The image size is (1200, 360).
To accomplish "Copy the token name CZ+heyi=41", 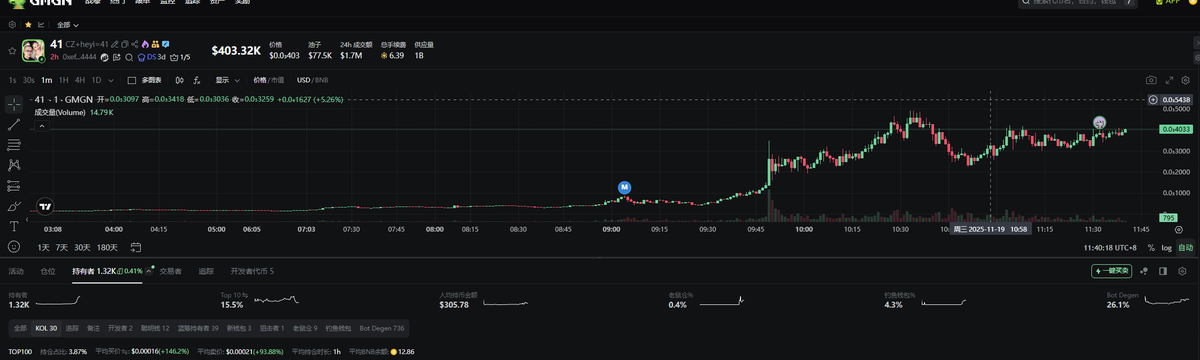I will click(125, 44).
